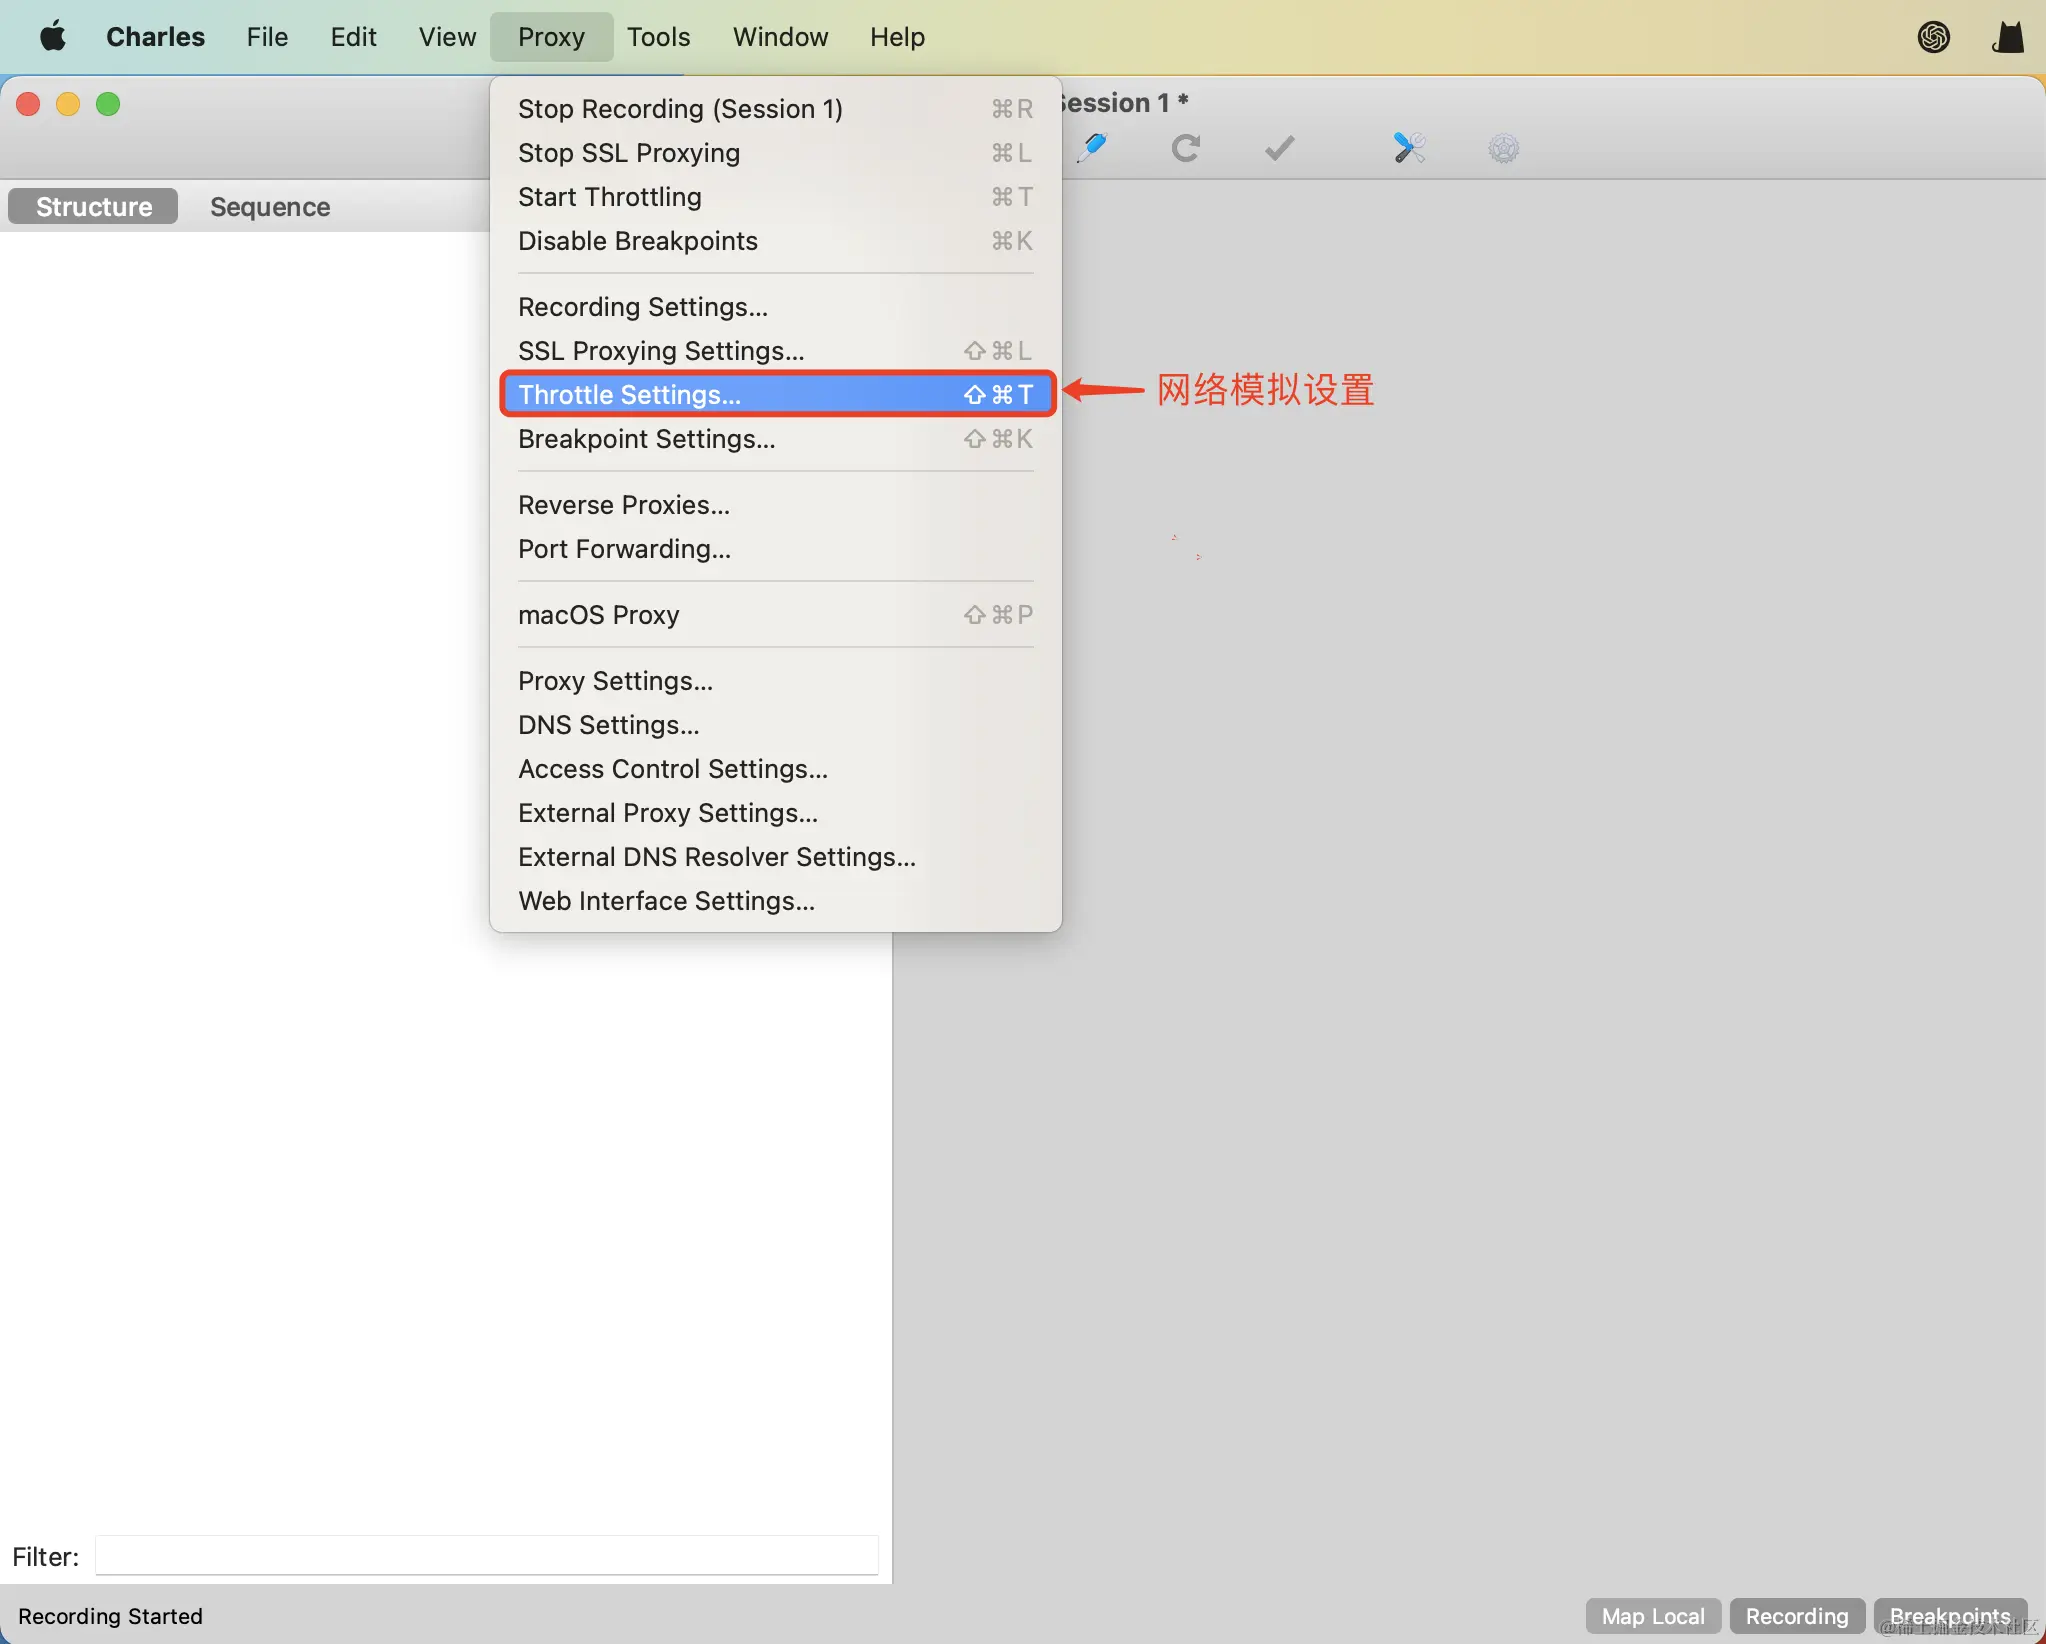The image size is (2046, 1644).
Task: Choose SSL Proxying Settings... entry
Action: click(660, 351)
